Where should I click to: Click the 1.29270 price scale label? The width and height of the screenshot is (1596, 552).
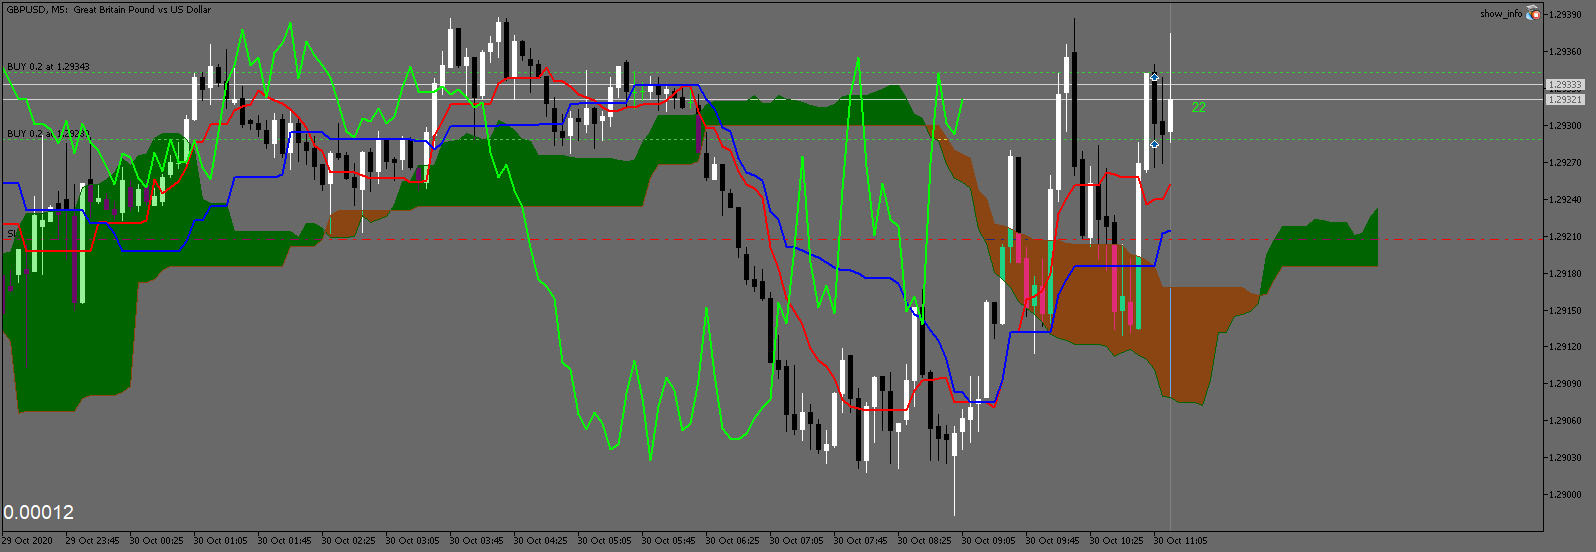pyautogui.click(x=1565, y=163)
